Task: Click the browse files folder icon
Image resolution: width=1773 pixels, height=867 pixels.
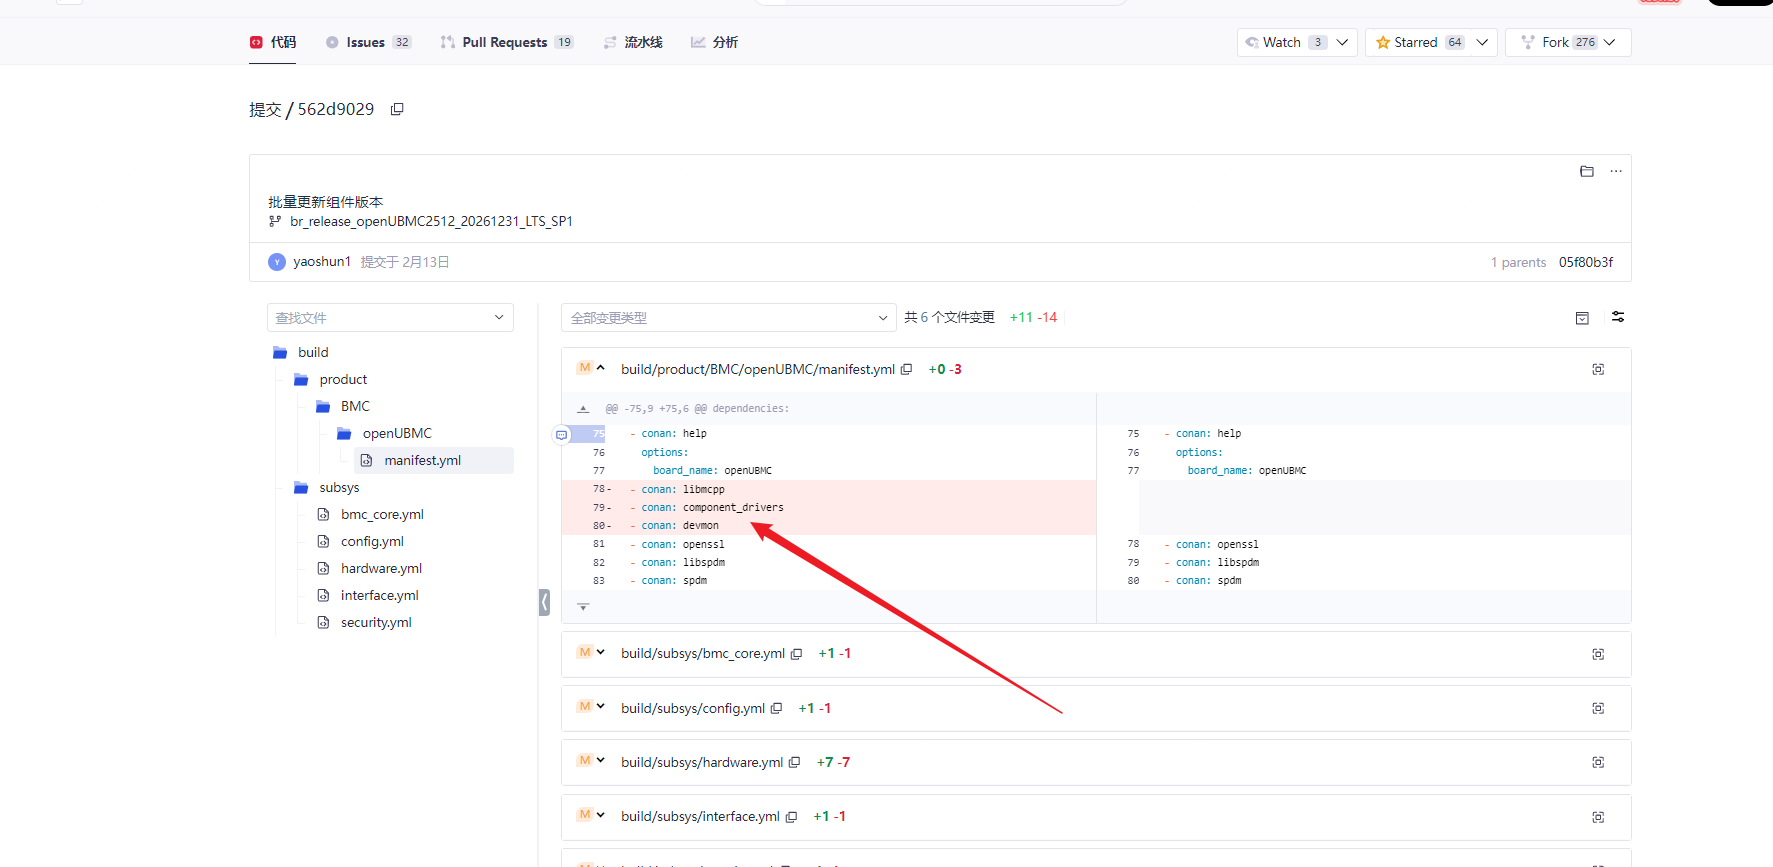Action: pyautogui.click(x=1586, y=171)
